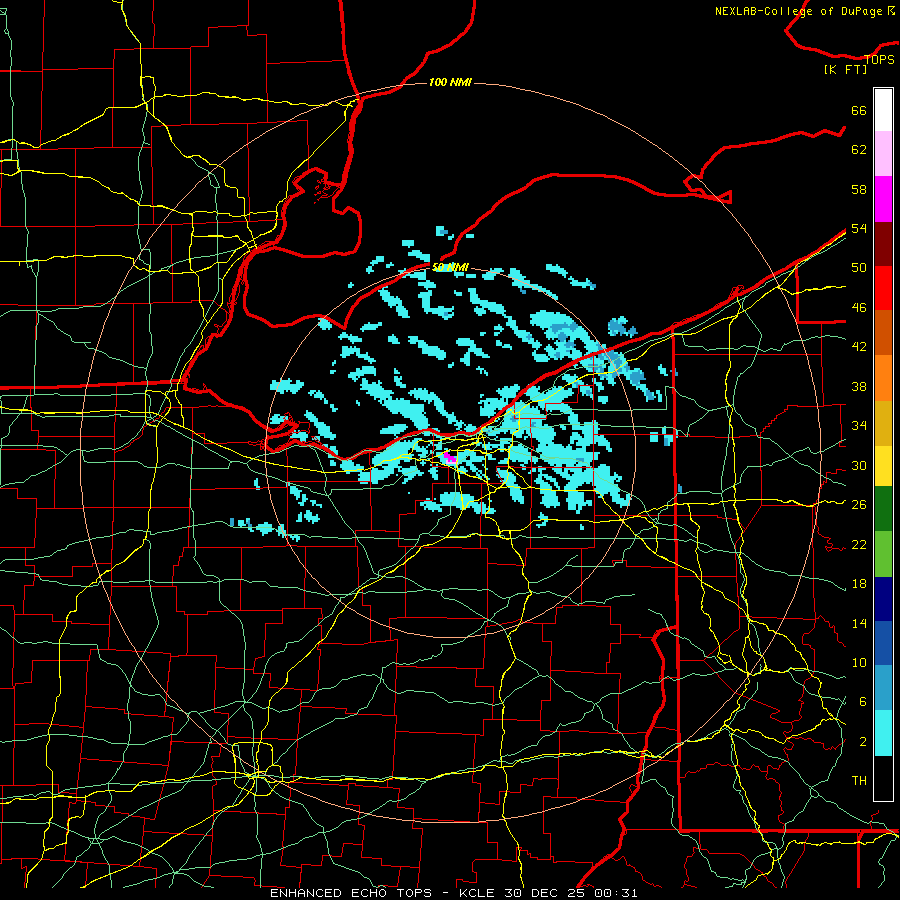Click the legend value 30
900x900 pixels.
pyautogui.click(x=859, y=465)
